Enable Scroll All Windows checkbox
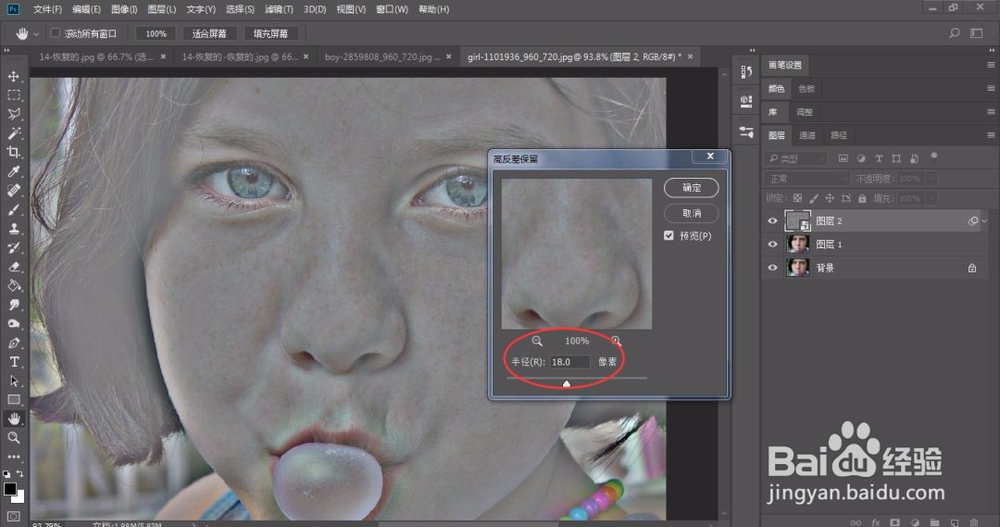Screen dimensions: 1000x527 [x=55, y=33]
